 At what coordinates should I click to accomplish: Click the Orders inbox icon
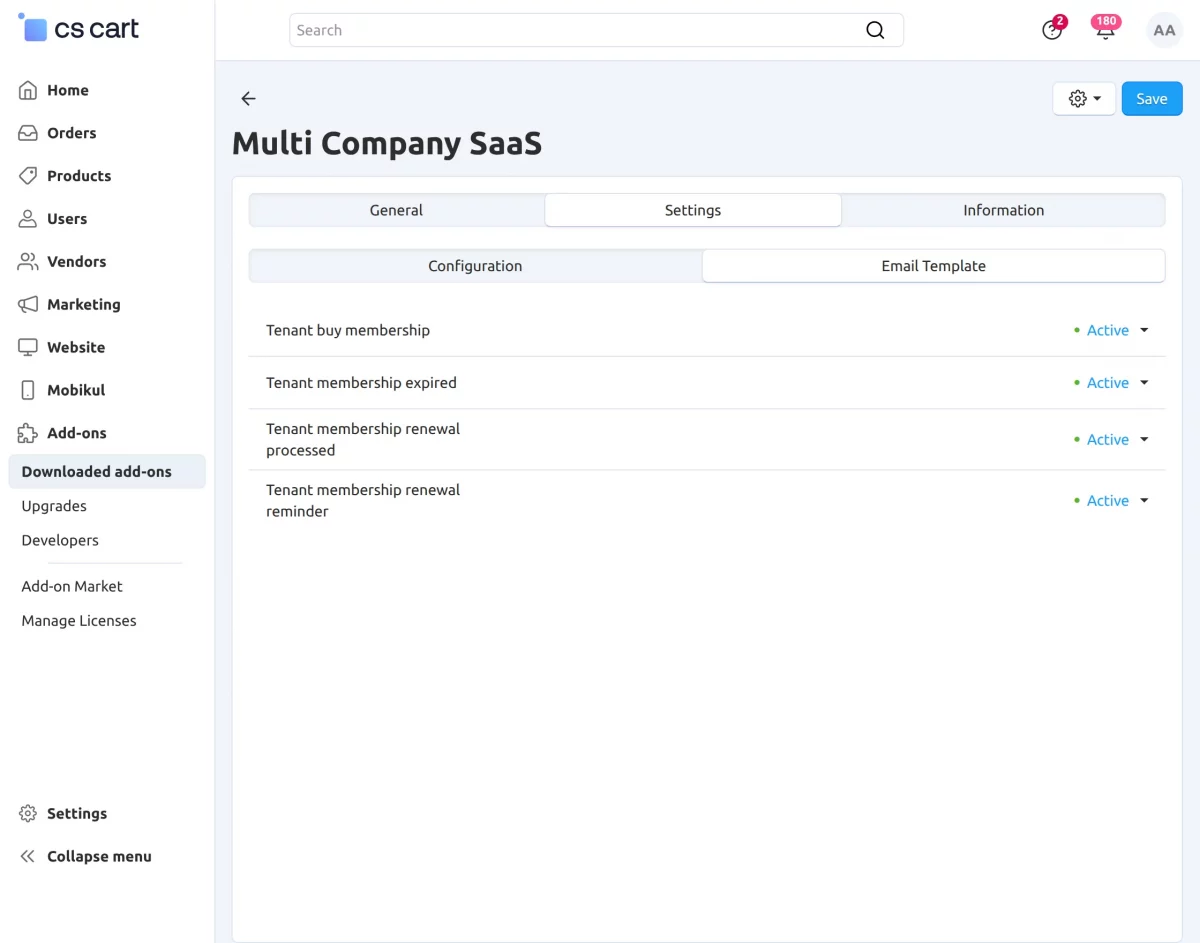tap(28, 133)
